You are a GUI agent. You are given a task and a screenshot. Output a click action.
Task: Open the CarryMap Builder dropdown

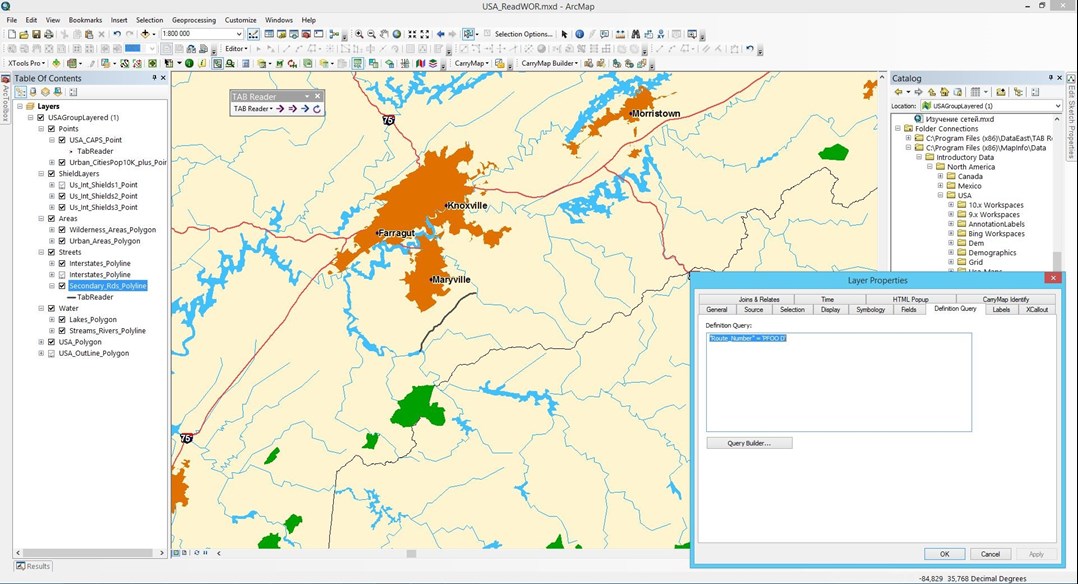(549, 63)
